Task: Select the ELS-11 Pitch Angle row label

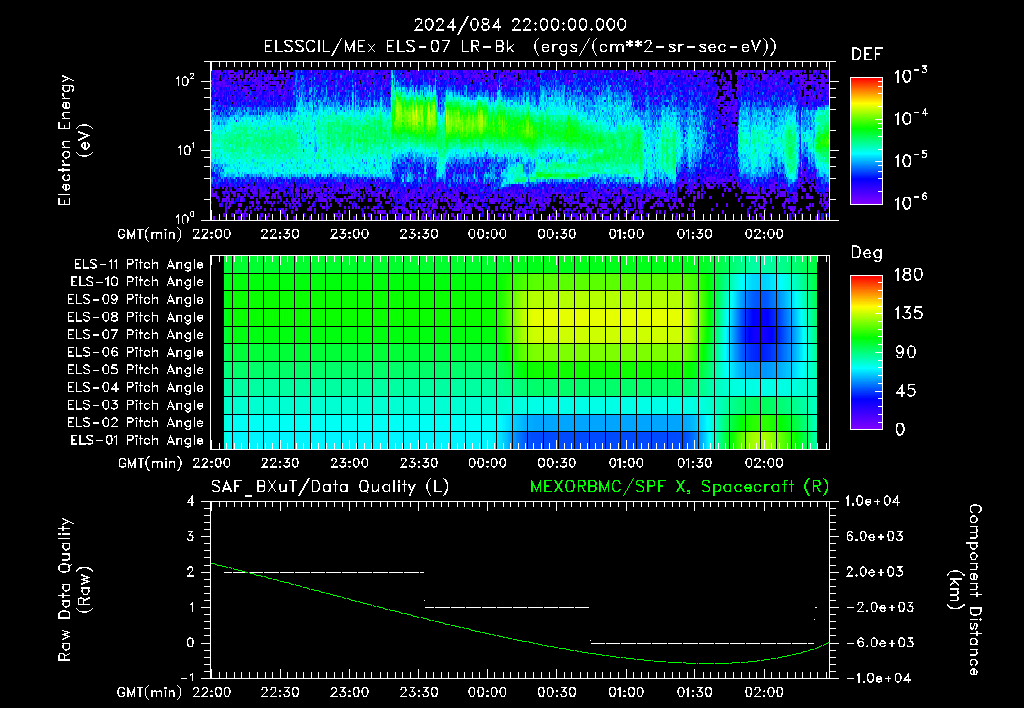Action: pyautogui.click(x=138, y=265)
